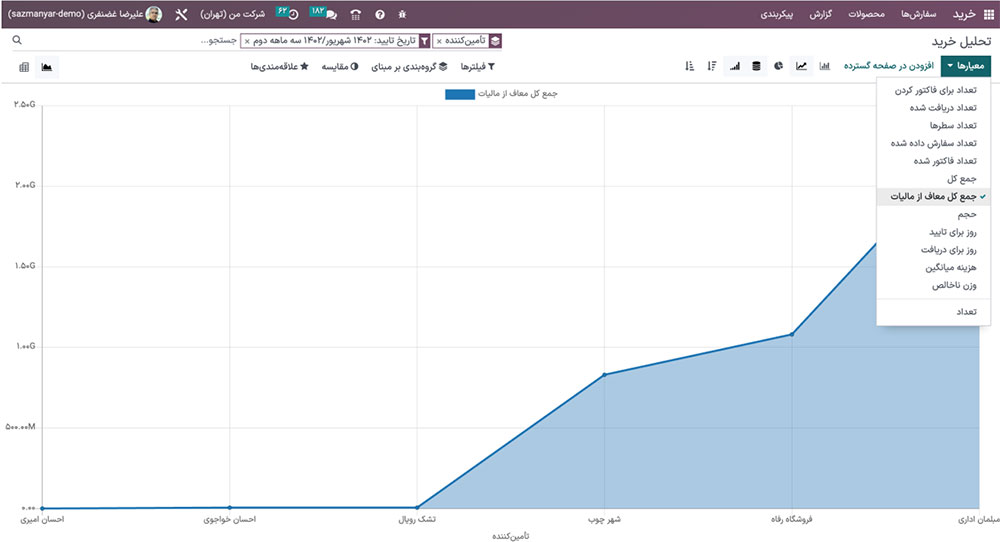Image resolution: width=1000 pixels, height=542 pixels.
Task: Switch to pie chart view
Action: coord(778,66)
